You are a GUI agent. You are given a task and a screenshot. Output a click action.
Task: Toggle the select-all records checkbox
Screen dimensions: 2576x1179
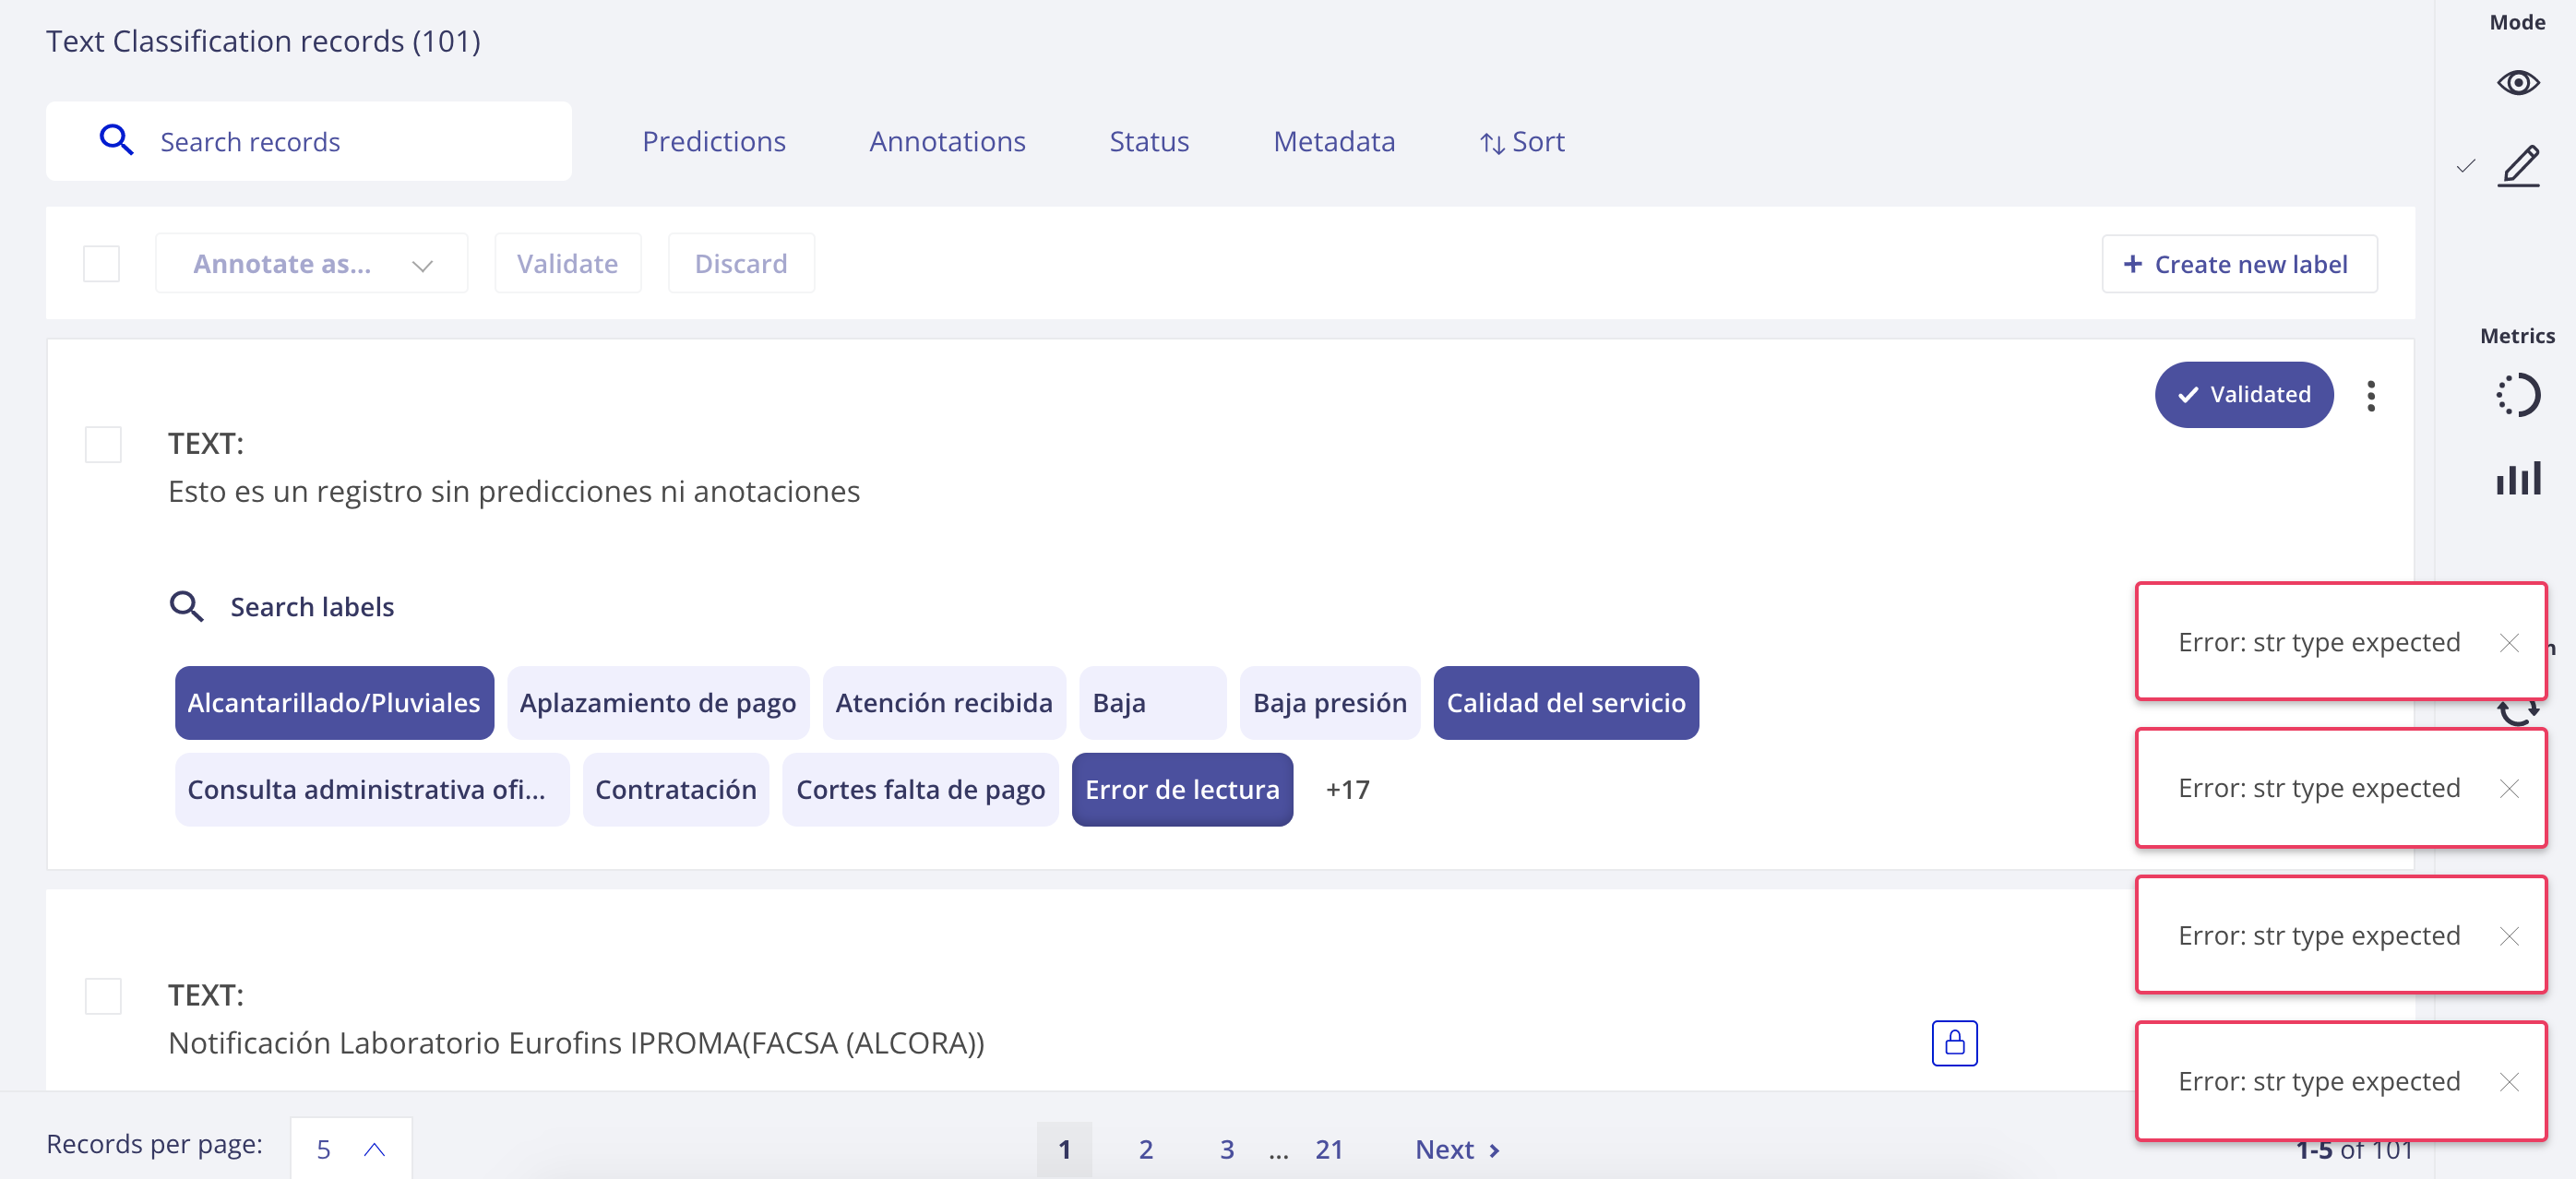point(101,263)
